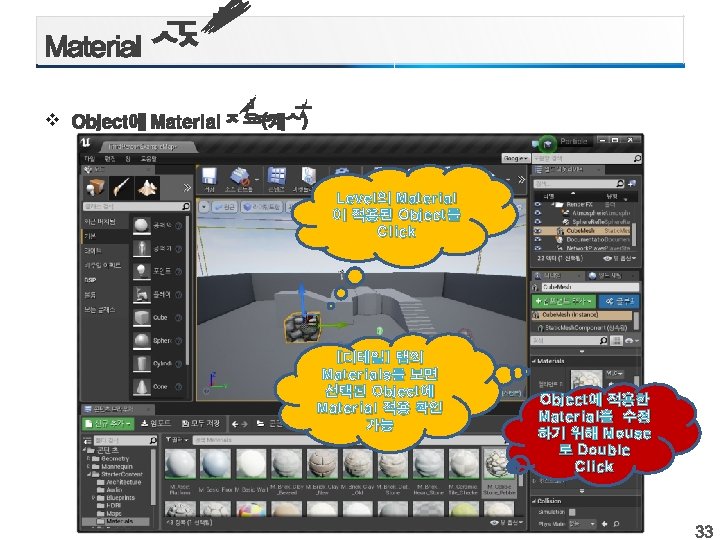Toggle the Simulation physics checkbox in Collision
This screenshot has width=720, height=540.
572,512
